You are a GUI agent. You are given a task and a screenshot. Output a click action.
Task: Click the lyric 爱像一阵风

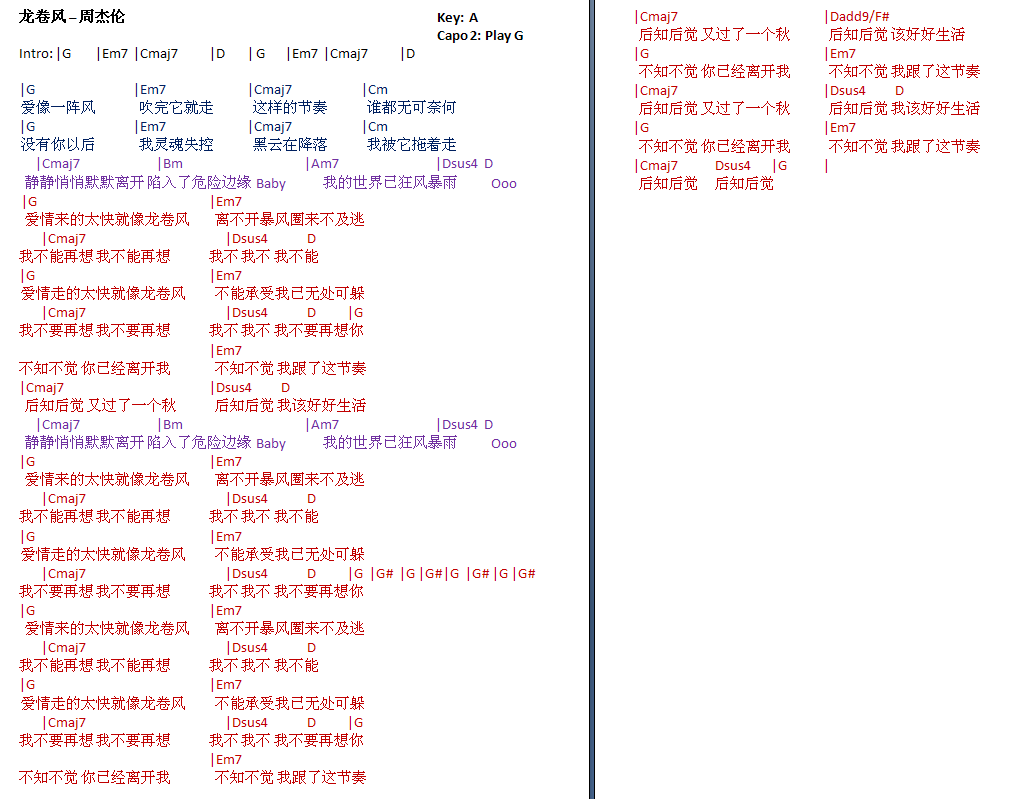pos(58,107)
